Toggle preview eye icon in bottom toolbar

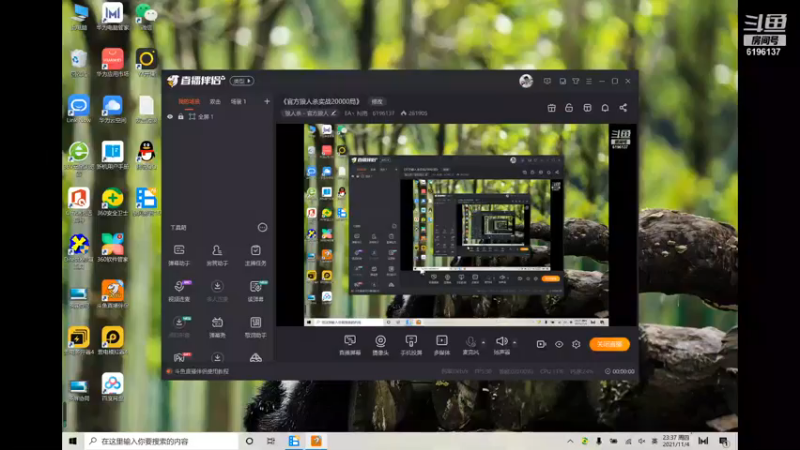[x=559, y=344]
